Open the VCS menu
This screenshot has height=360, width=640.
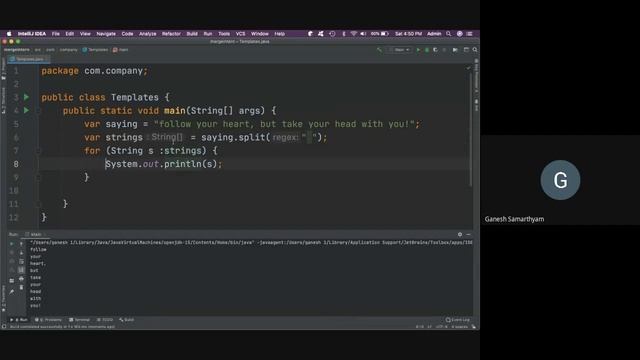tap(241, 34)
